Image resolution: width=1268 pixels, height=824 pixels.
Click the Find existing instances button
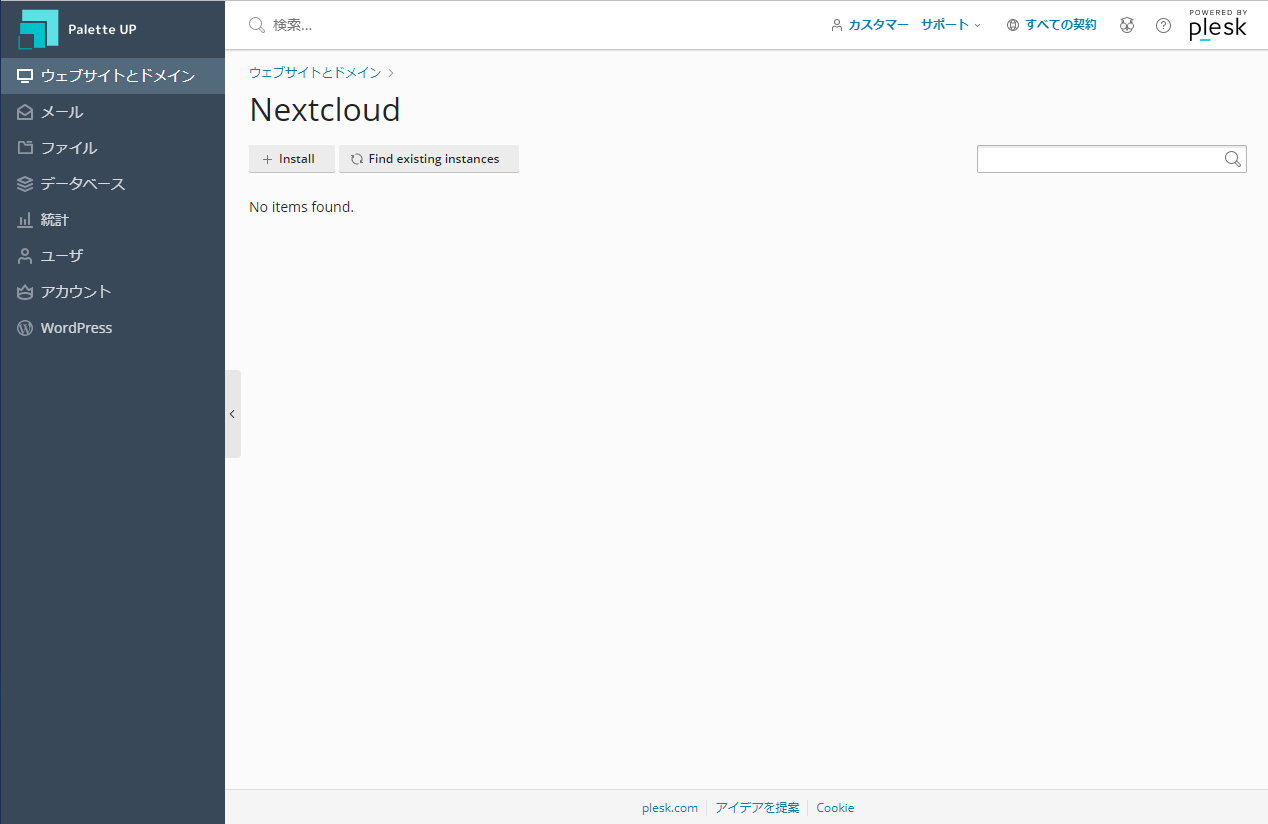tap(429, 159)
